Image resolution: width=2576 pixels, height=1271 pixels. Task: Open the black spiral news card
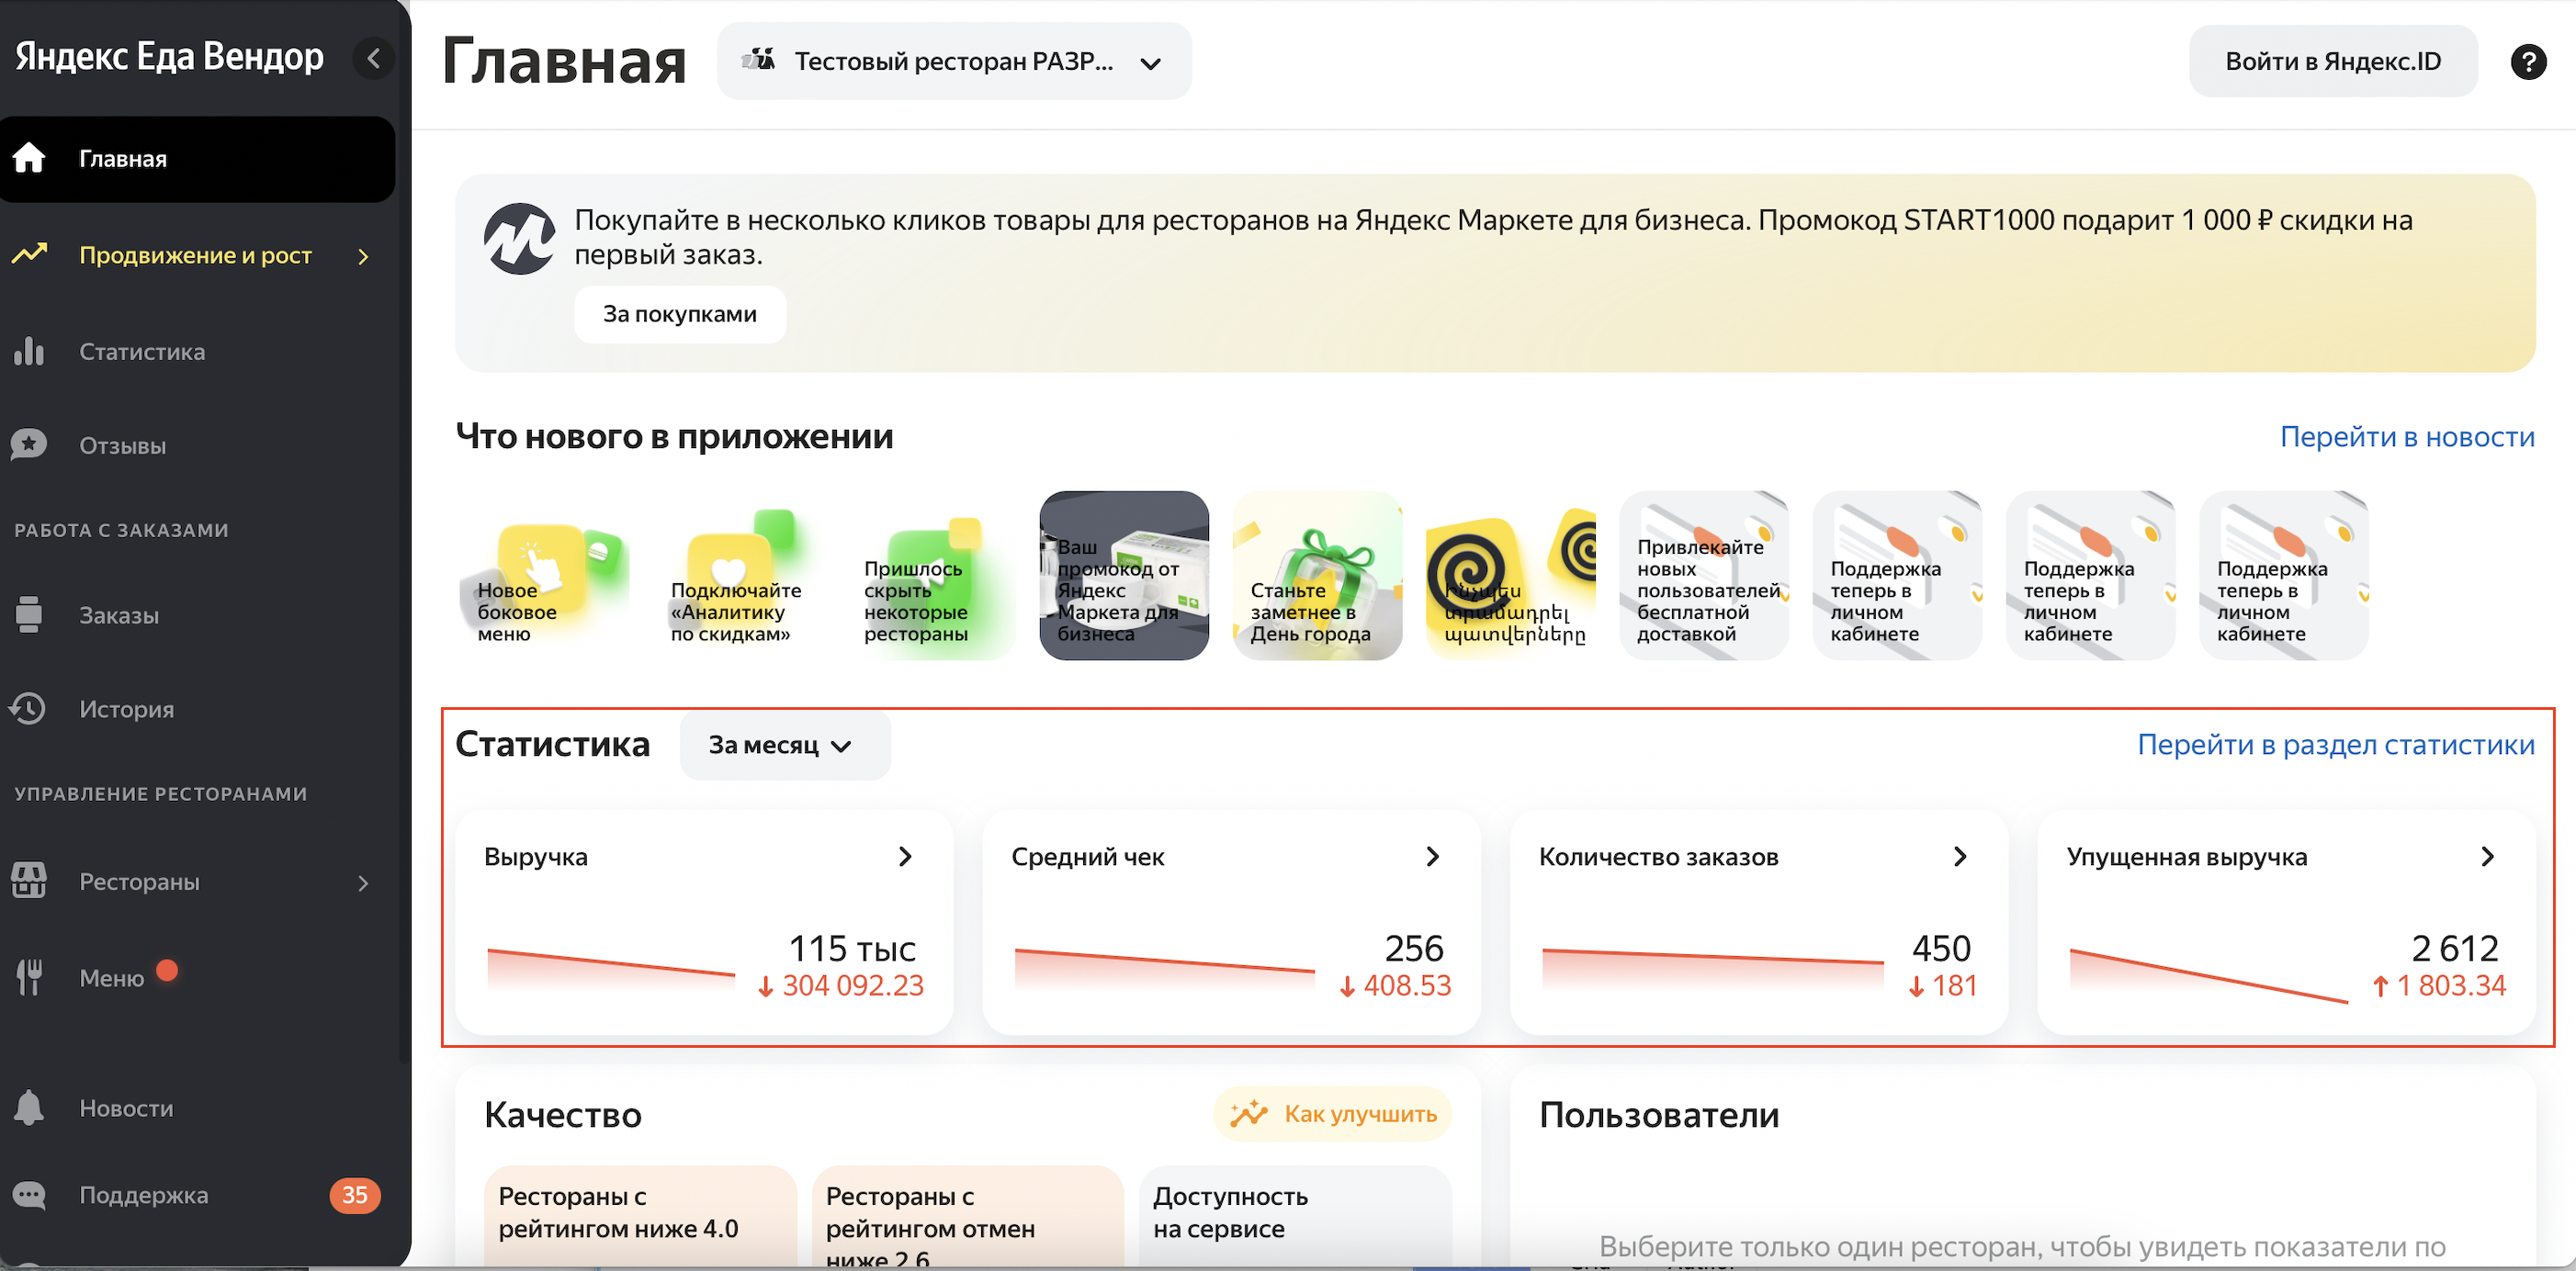click(x=1511, y=575)
